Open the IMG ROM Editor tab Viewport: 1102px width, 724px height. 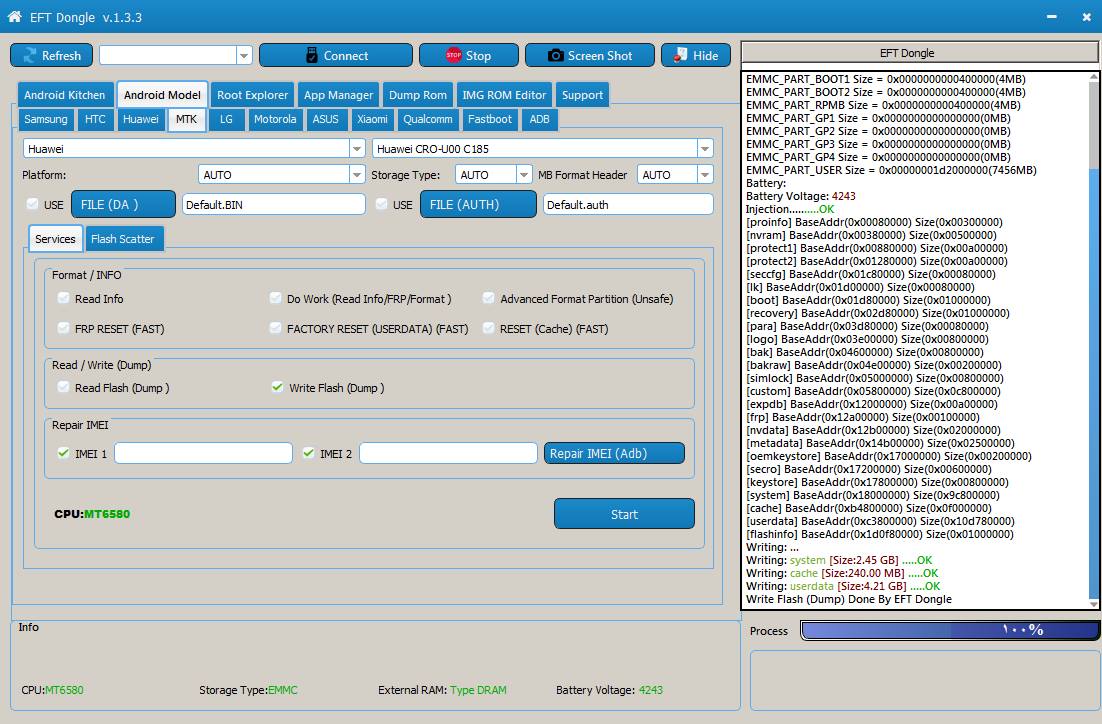[504, 95]
